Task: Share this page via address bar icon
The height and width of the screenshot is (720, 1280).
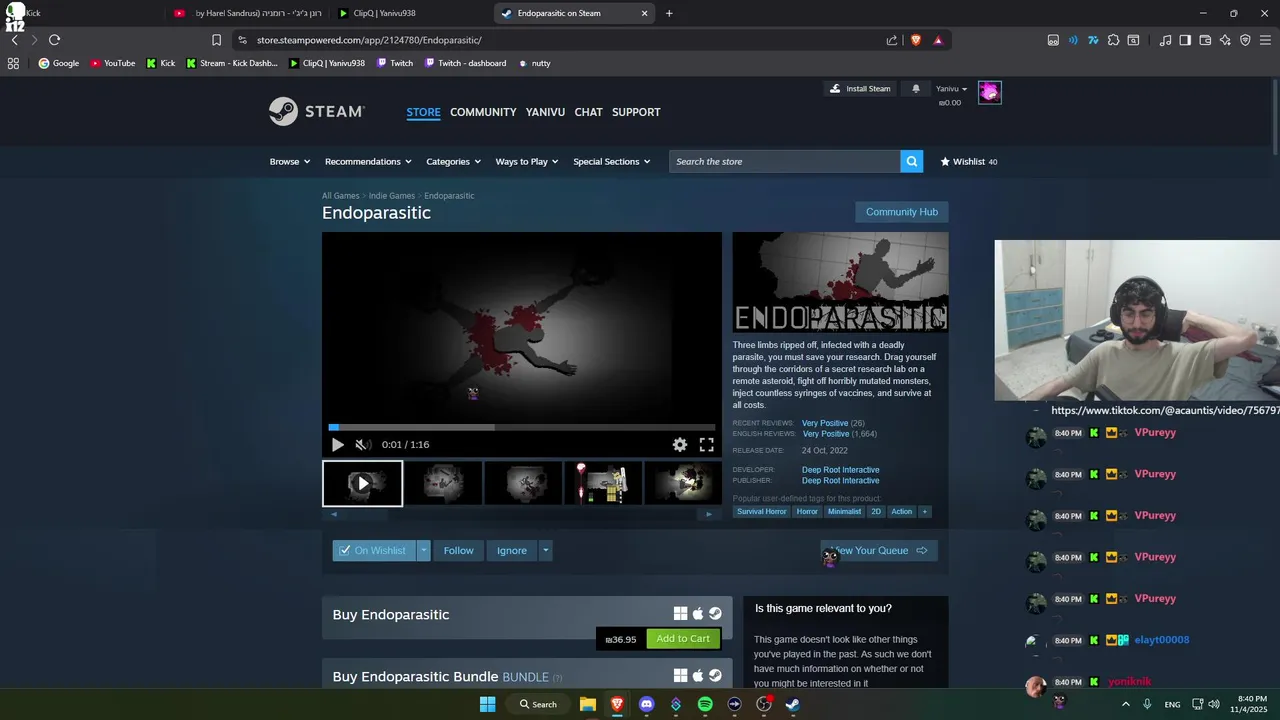Action: (x=892, y=40)
